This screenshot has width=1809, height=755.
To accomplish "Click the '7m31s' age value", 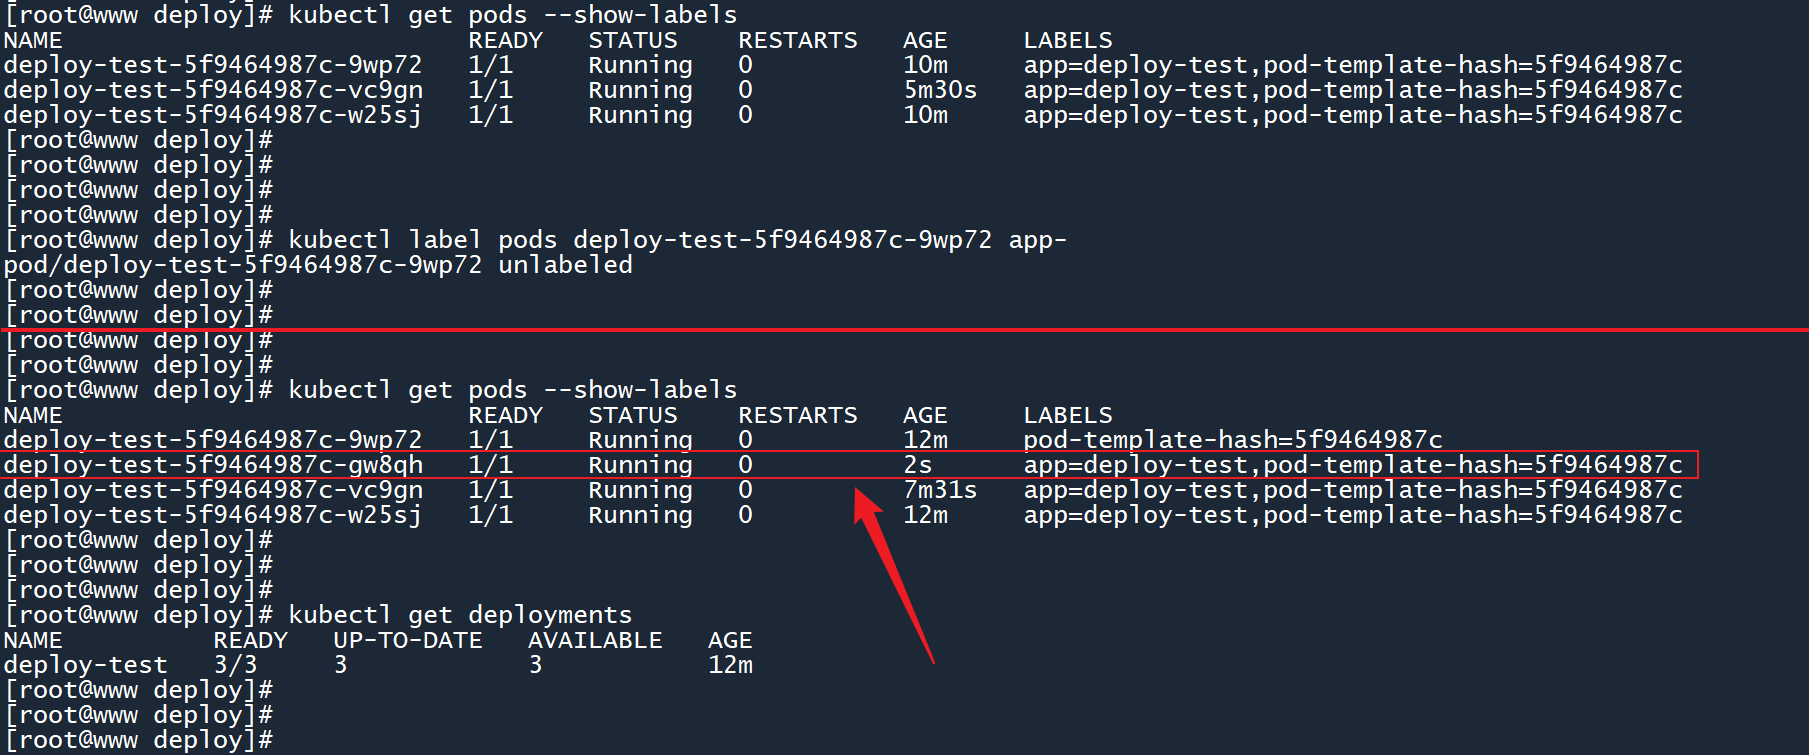I will pyautogui.click(x=940, y=490).
